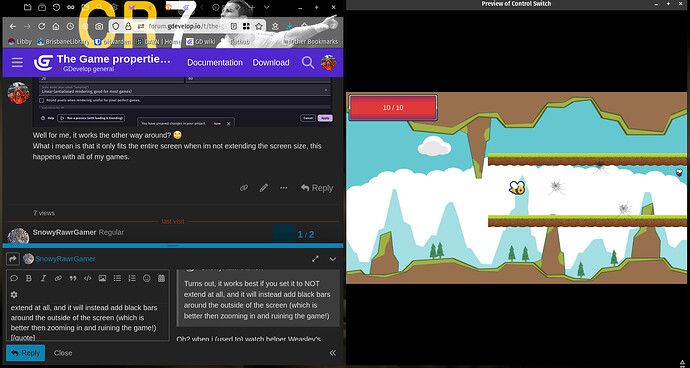
Task: Insert a bulleted list in the composer
Action: (x=117, y=278)
